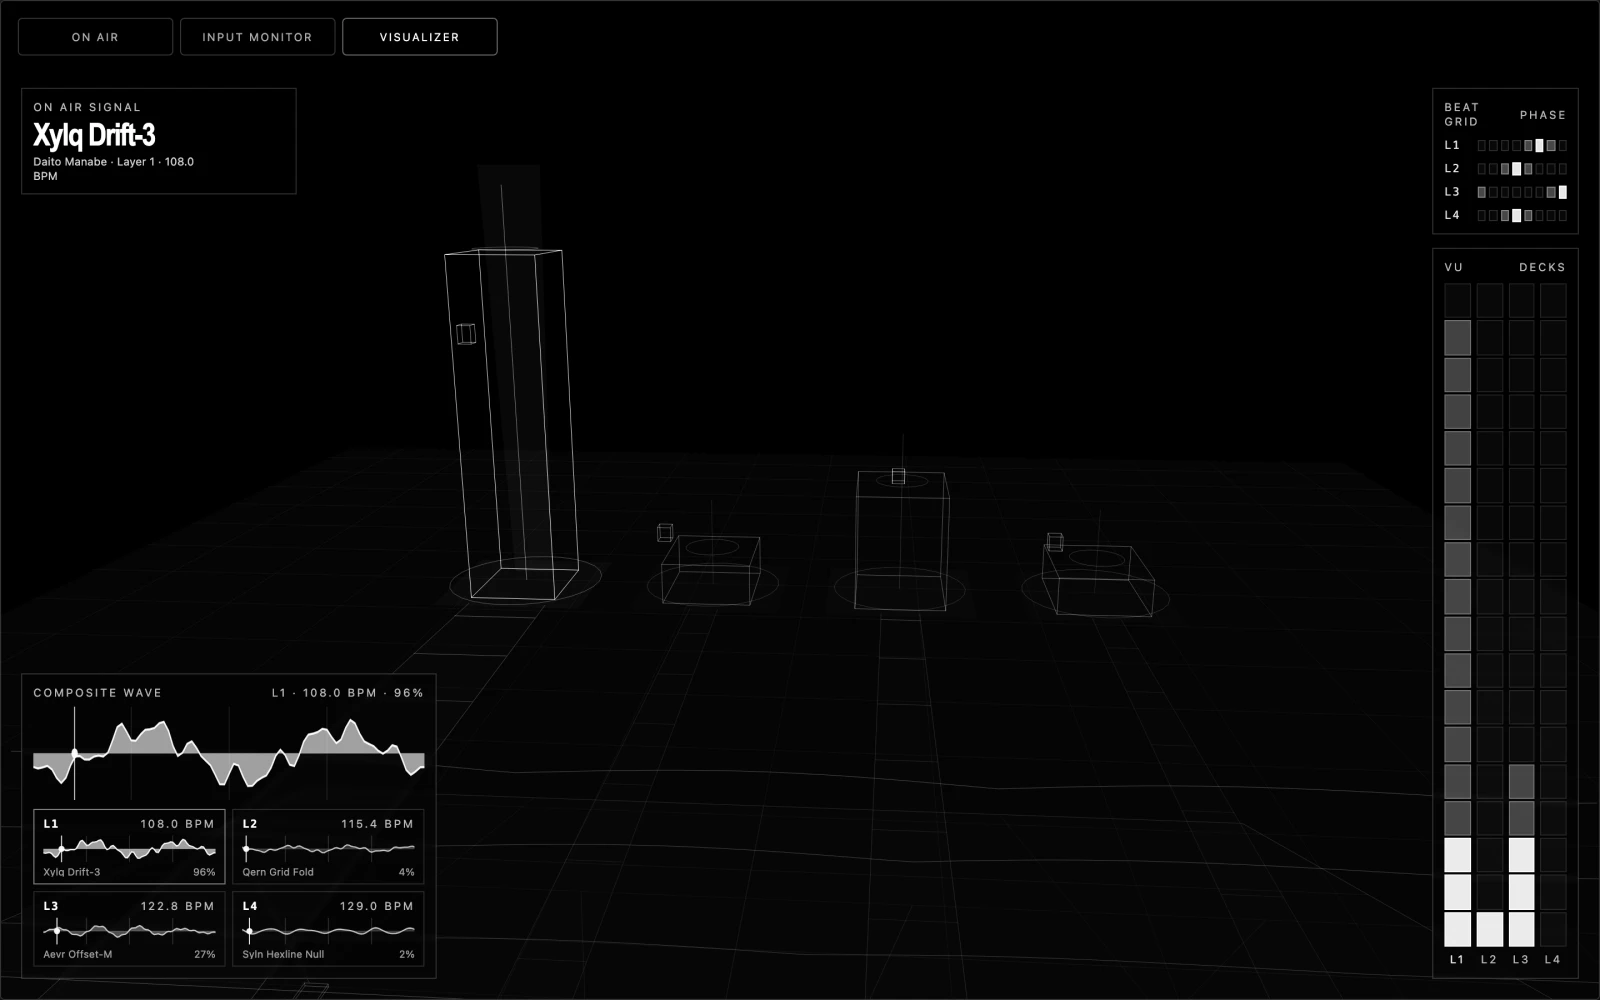Click the cube marker on the rightmost flat platform
Image resolution: width=1600 pixels, height=1000 pixels.
[x=1057, y=543]
